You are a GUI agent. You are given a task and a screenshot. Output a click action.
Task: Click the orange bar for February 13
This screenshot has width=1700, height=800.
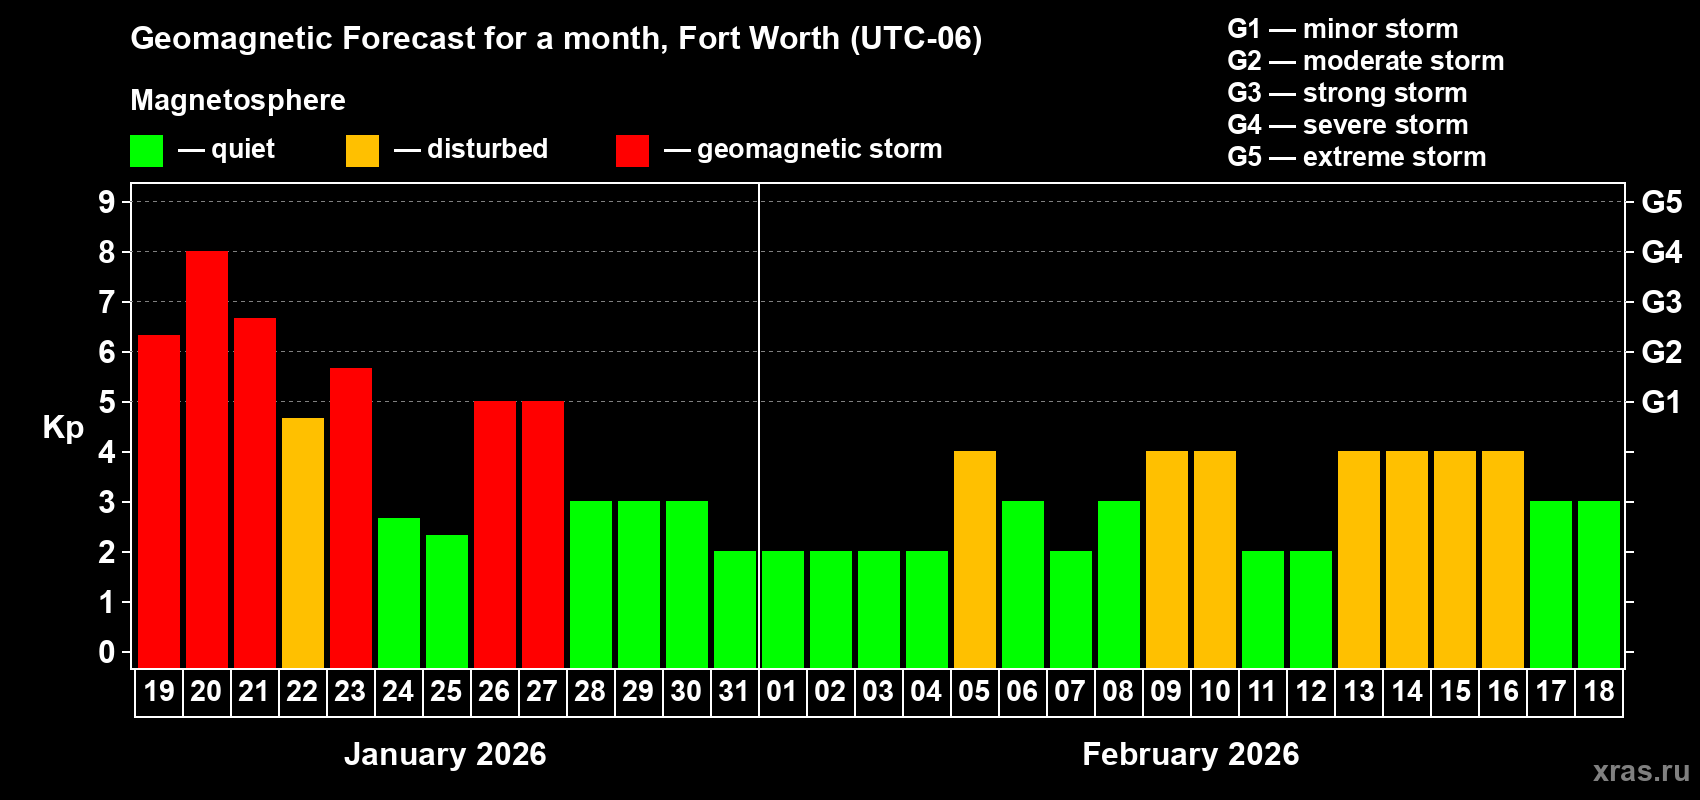[1359, 559]
